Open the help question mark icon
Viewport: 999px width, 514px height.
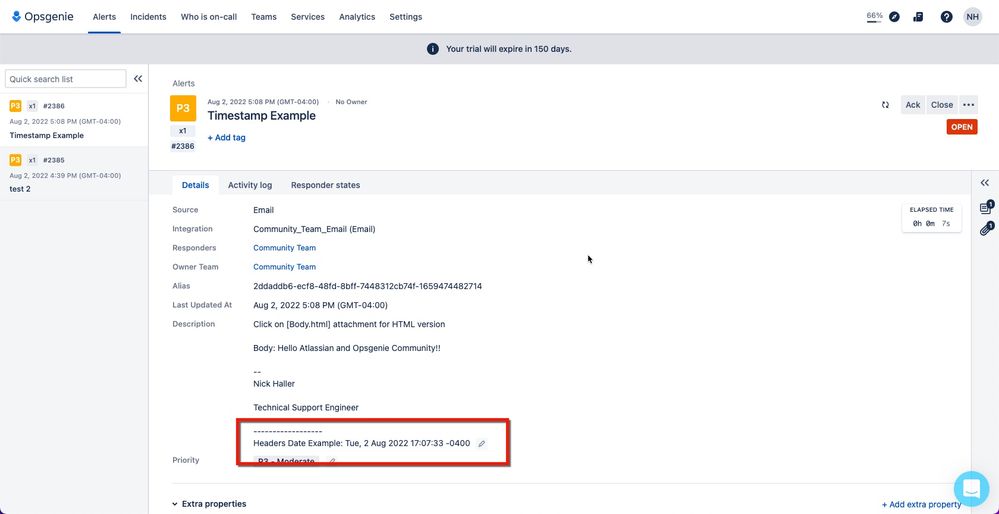tap(946, 17)
